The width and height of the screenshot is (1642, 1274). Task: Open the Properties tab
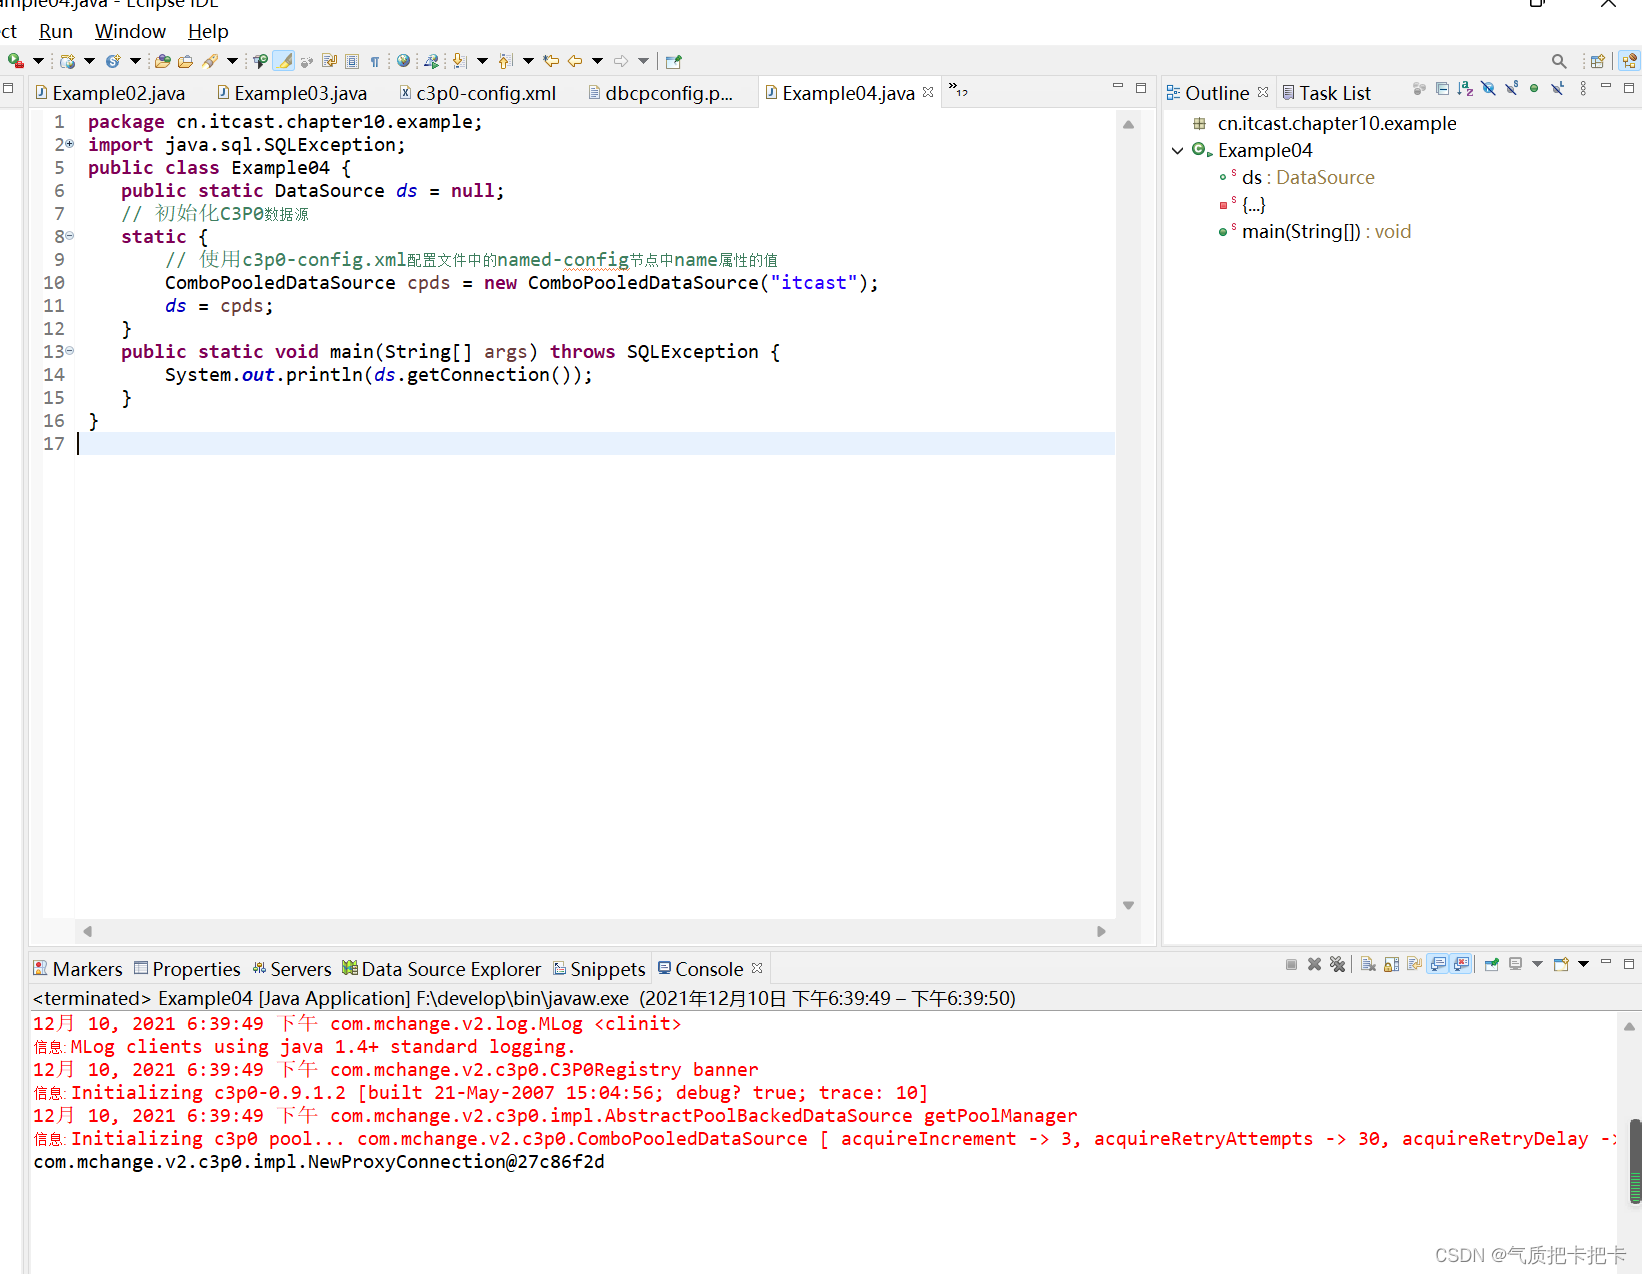point(187,969)
